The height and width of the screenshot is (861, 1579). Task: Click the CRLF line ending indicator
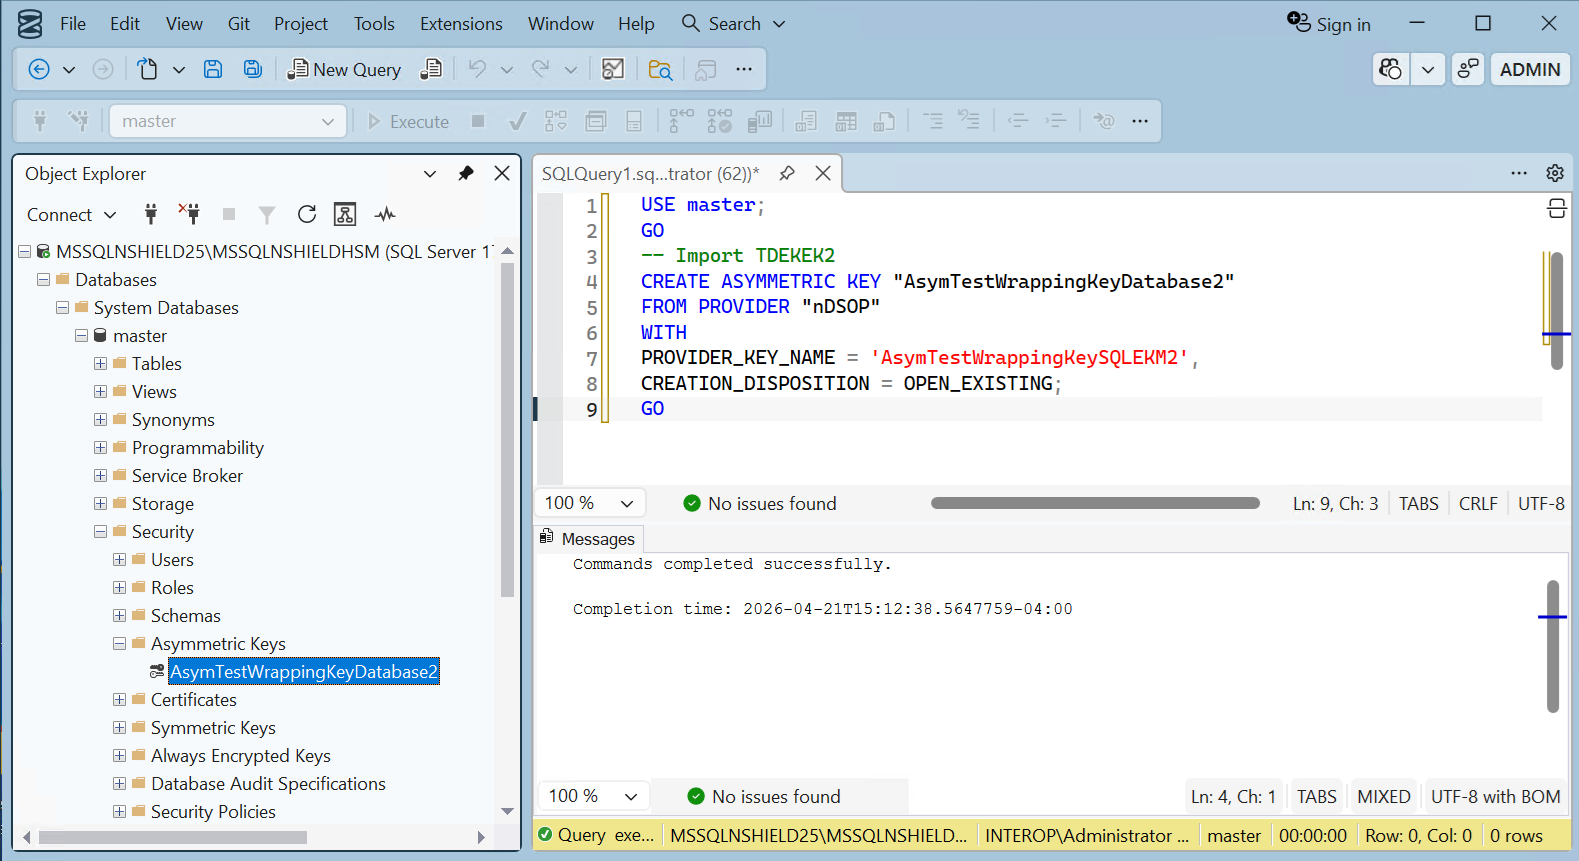click(x=1478, y=504)
